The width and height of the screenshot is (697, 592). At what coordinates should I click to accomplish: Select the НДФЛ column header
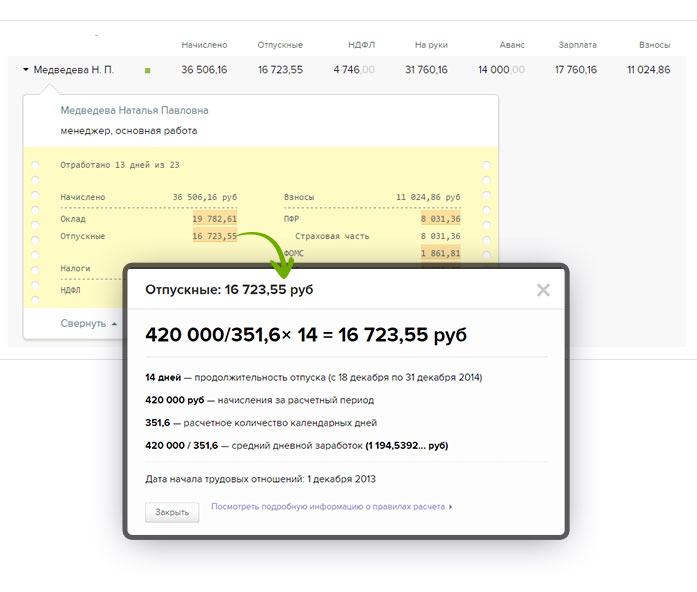tap(361, 45)
